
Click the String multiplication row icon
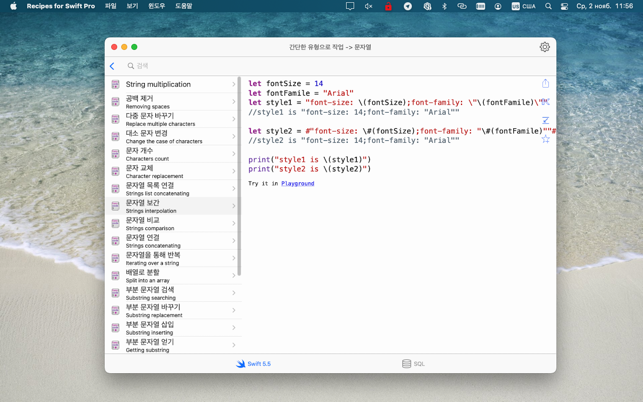coord(115,84)
